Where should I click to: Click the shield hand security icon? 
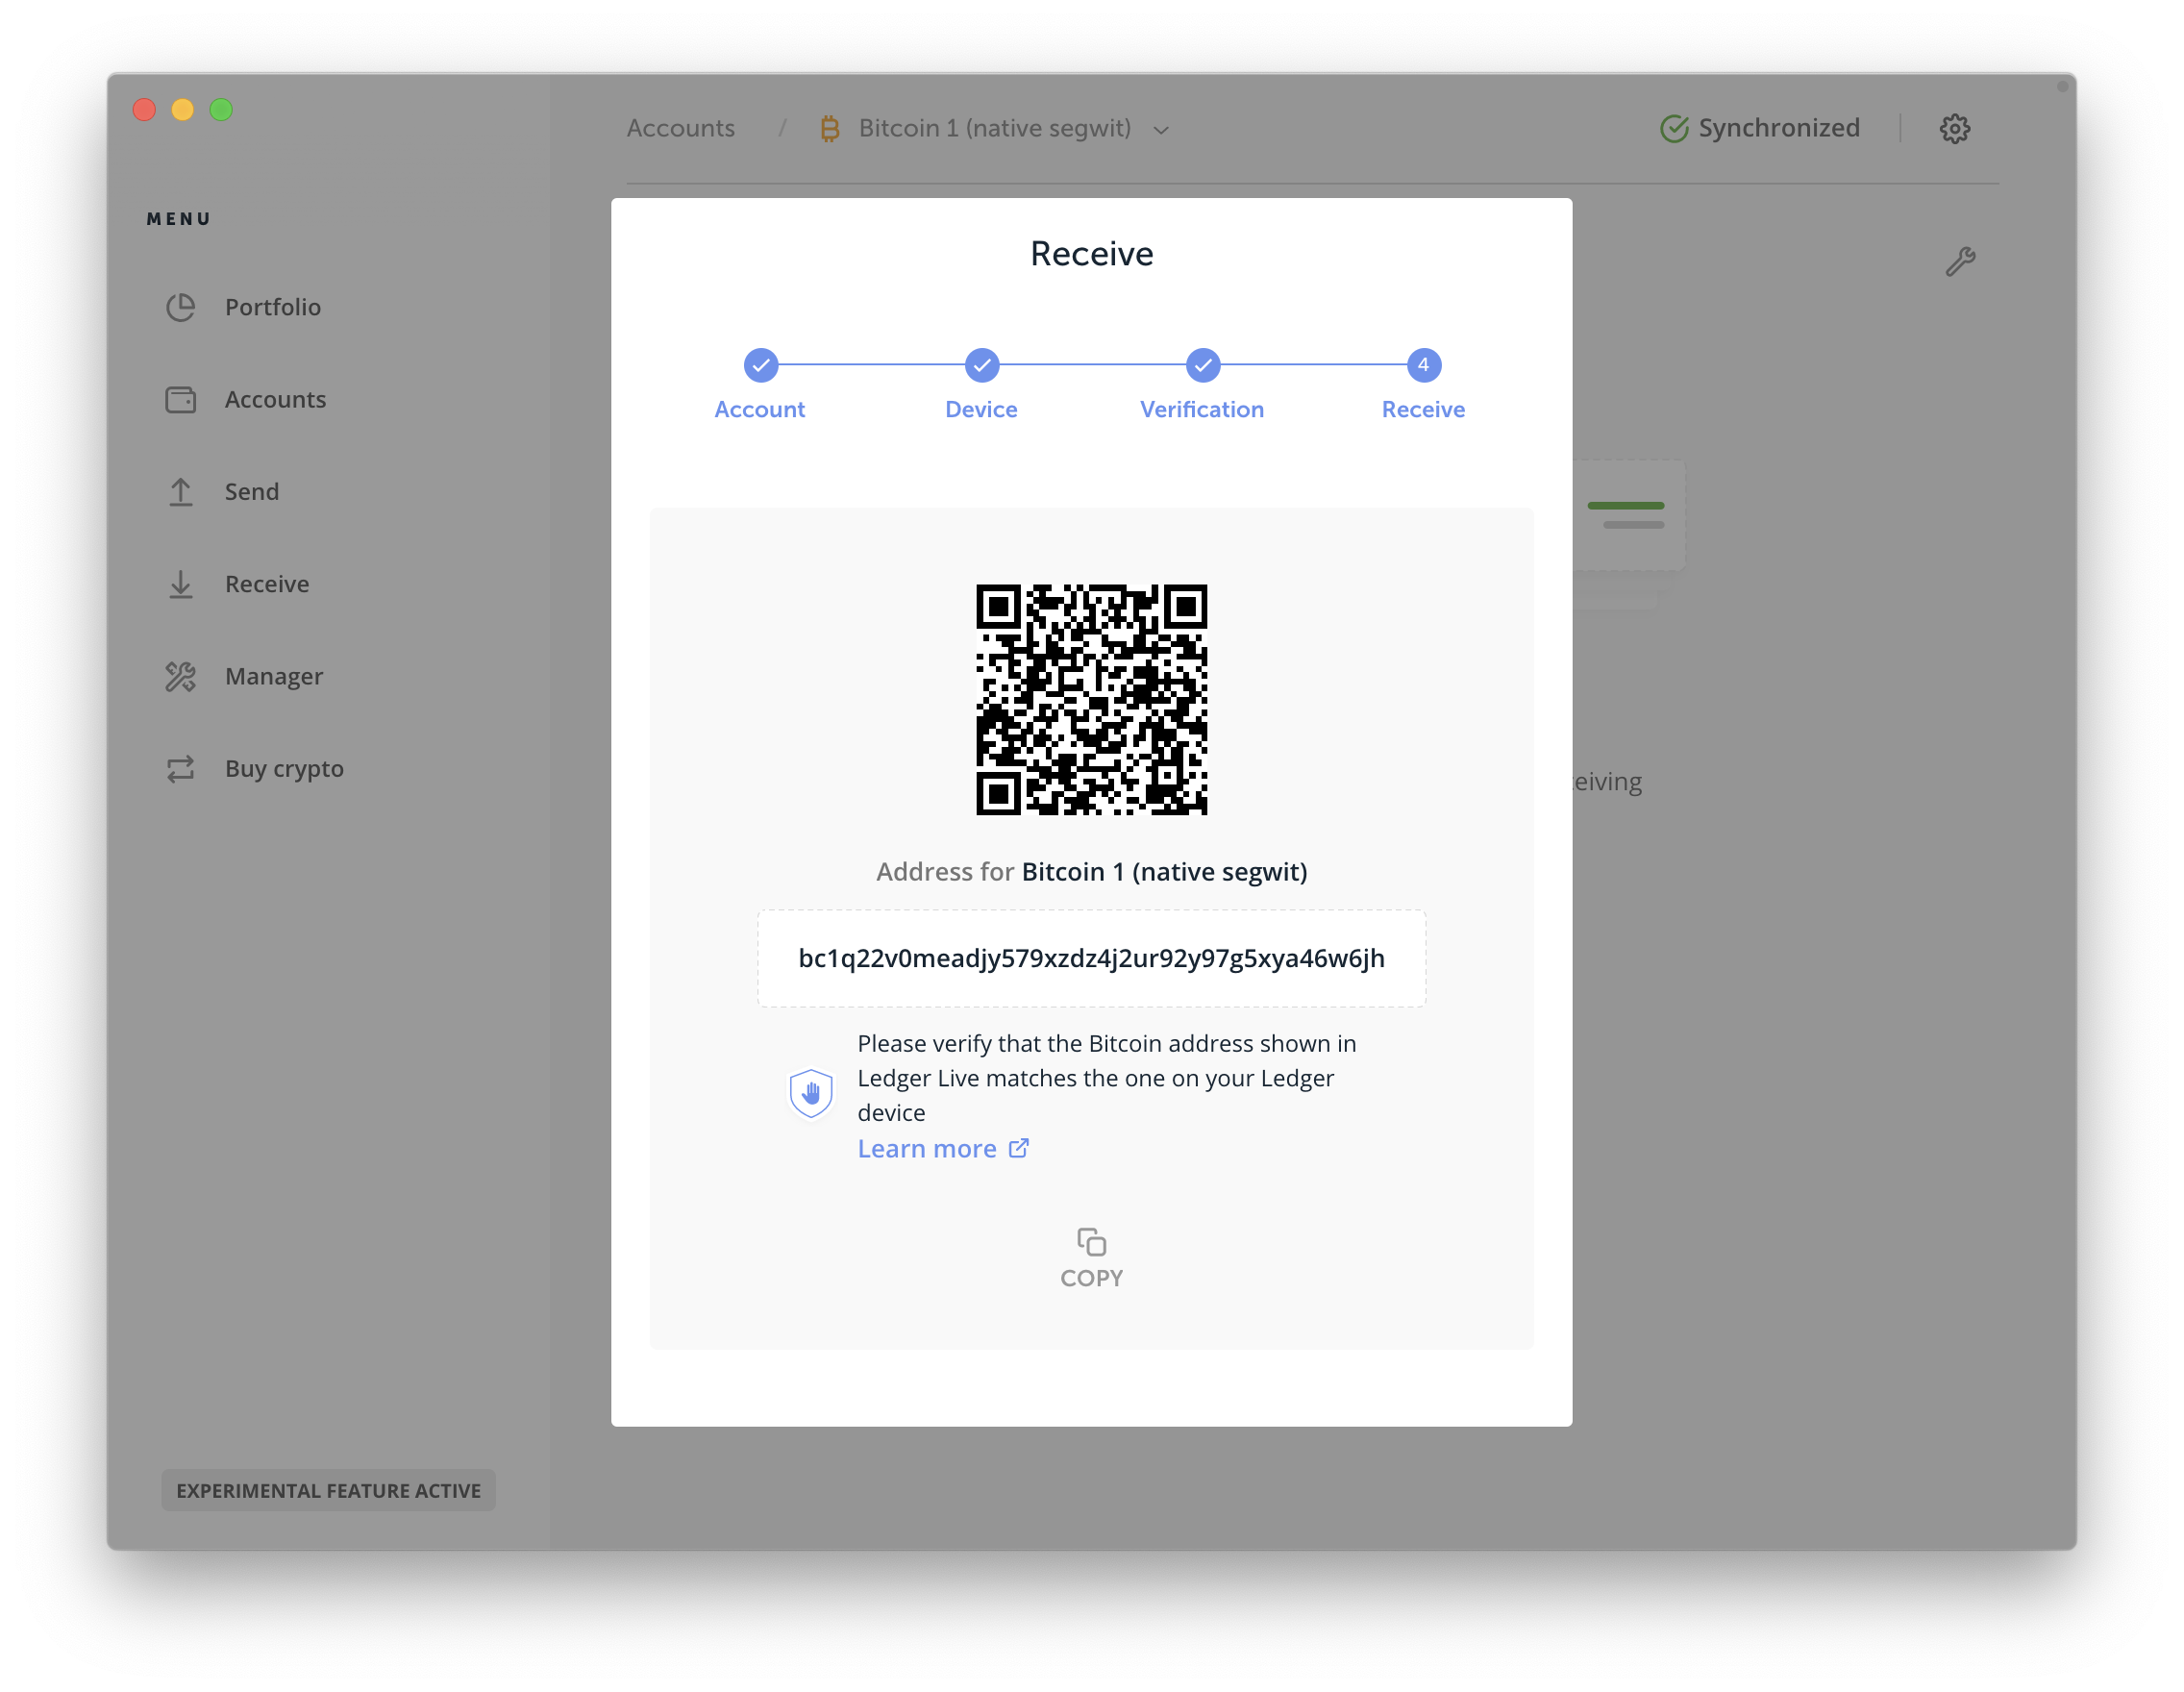click(811, 1093)
